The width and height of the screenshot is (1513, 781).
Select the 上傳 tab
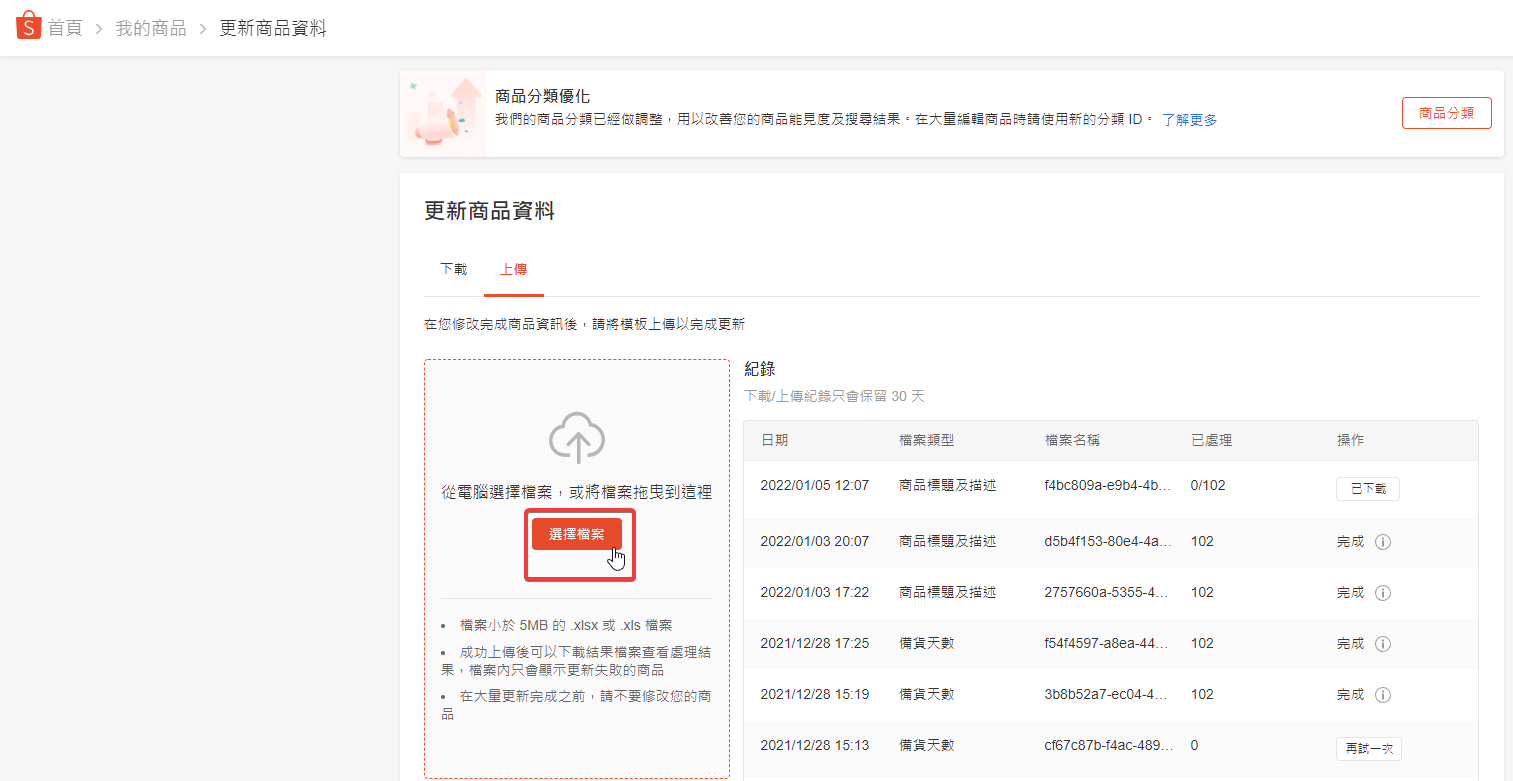513,270
